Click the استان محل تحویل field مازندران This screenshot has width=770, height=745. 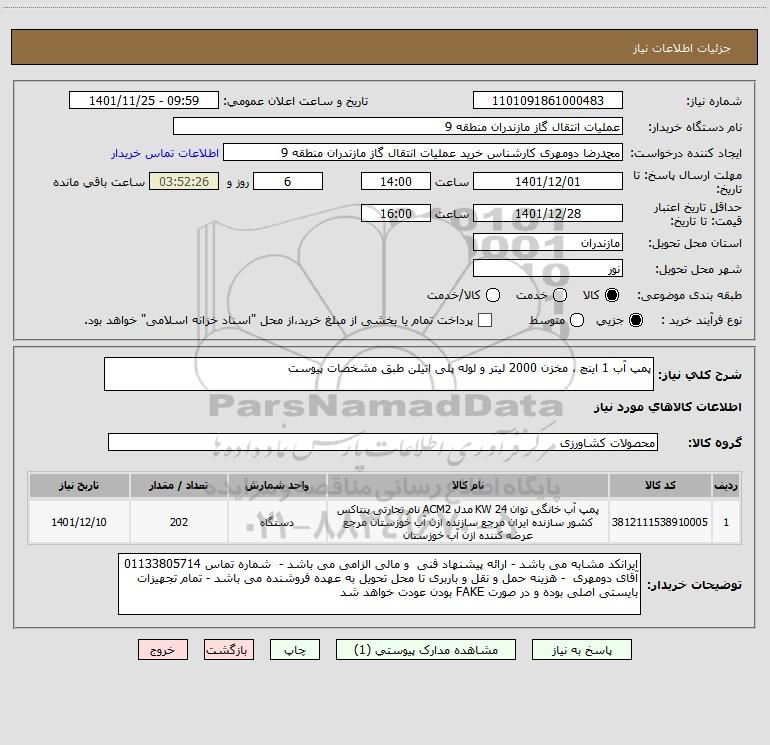click(548, 243)
